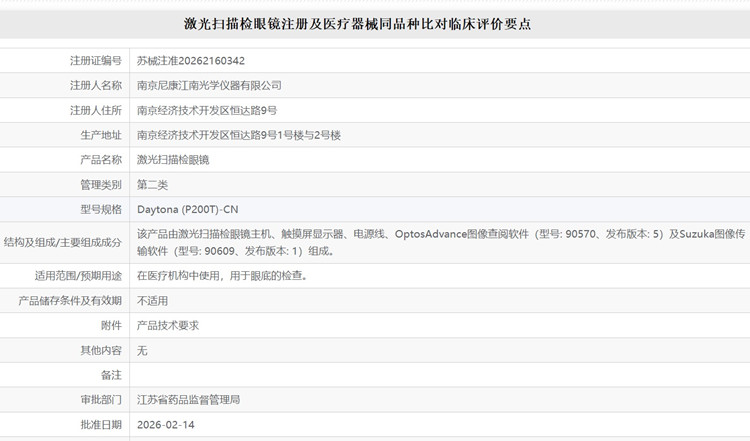The image size is (750, 441).
Task: Click the 适用范围/预期用途 label
Action: point(78,276)
